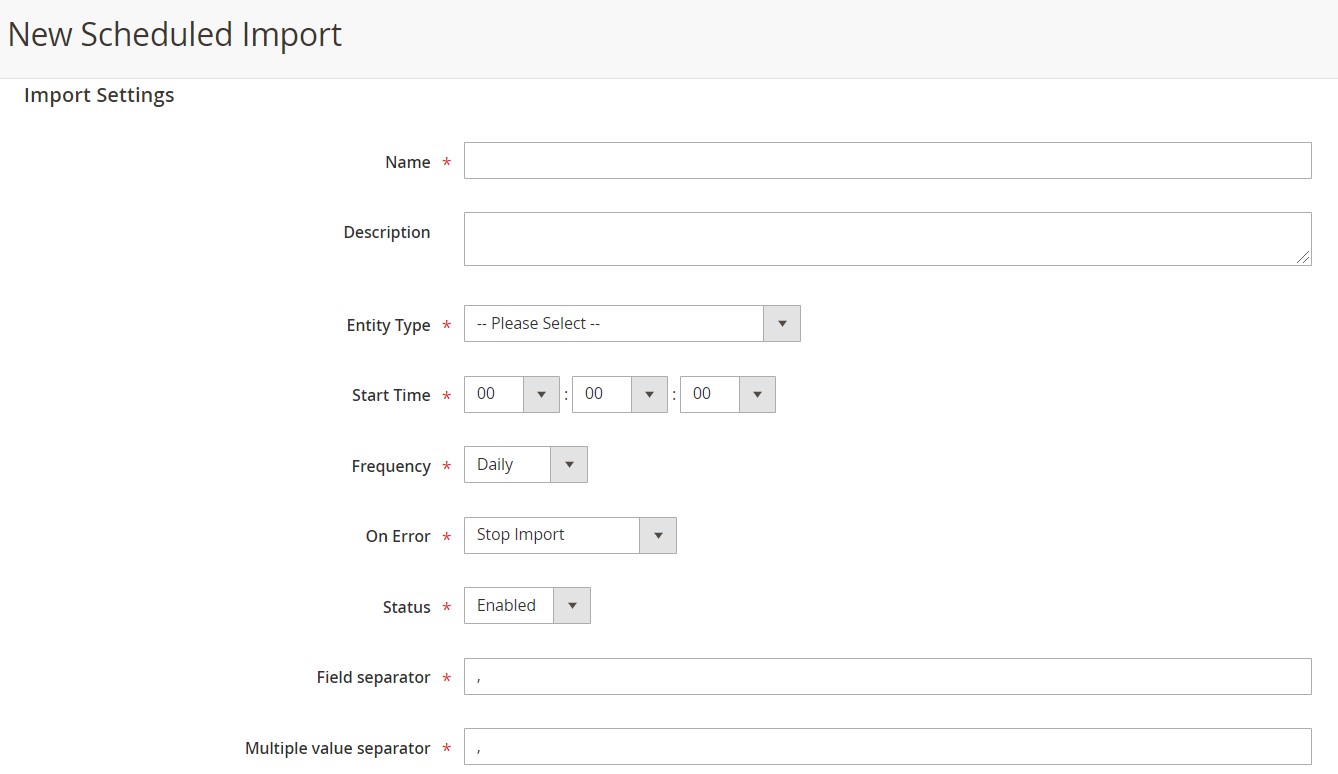This screenshot has height=774, width=1338.
Task: Focus the Multiple value separator input
Action: (887, 747)
